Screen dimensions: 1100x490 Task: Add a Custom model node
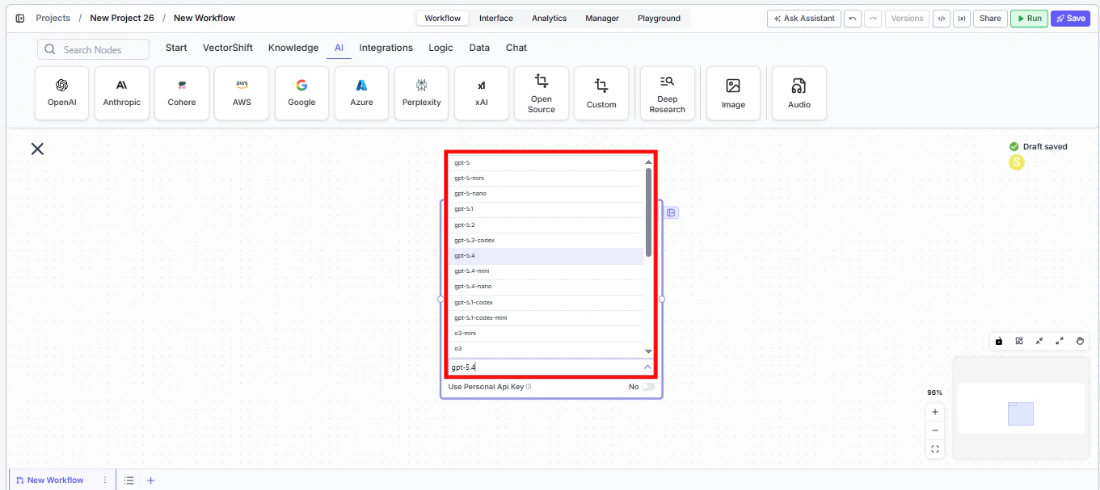[601, 93]
